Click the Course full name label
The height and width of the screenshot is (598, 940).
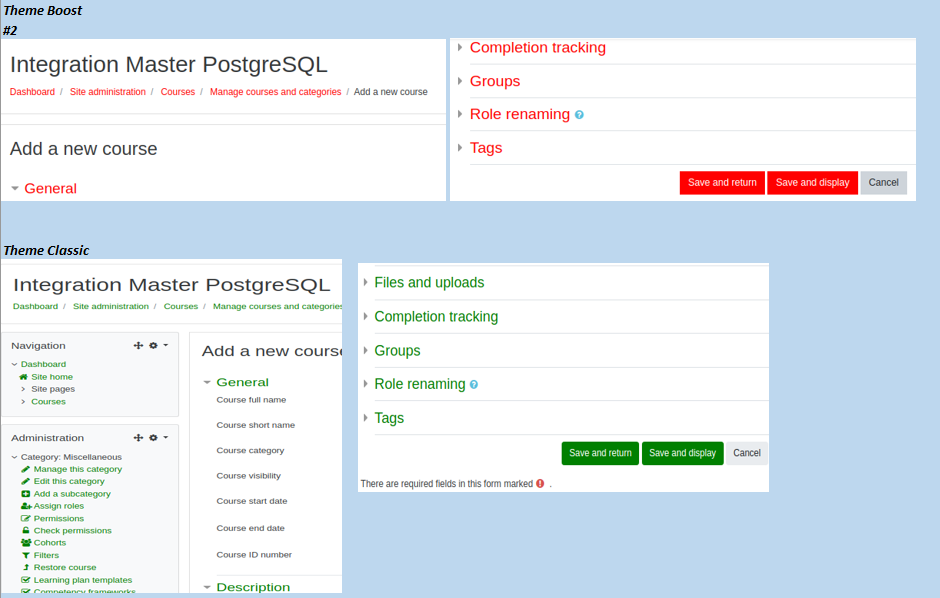(251, 400)
